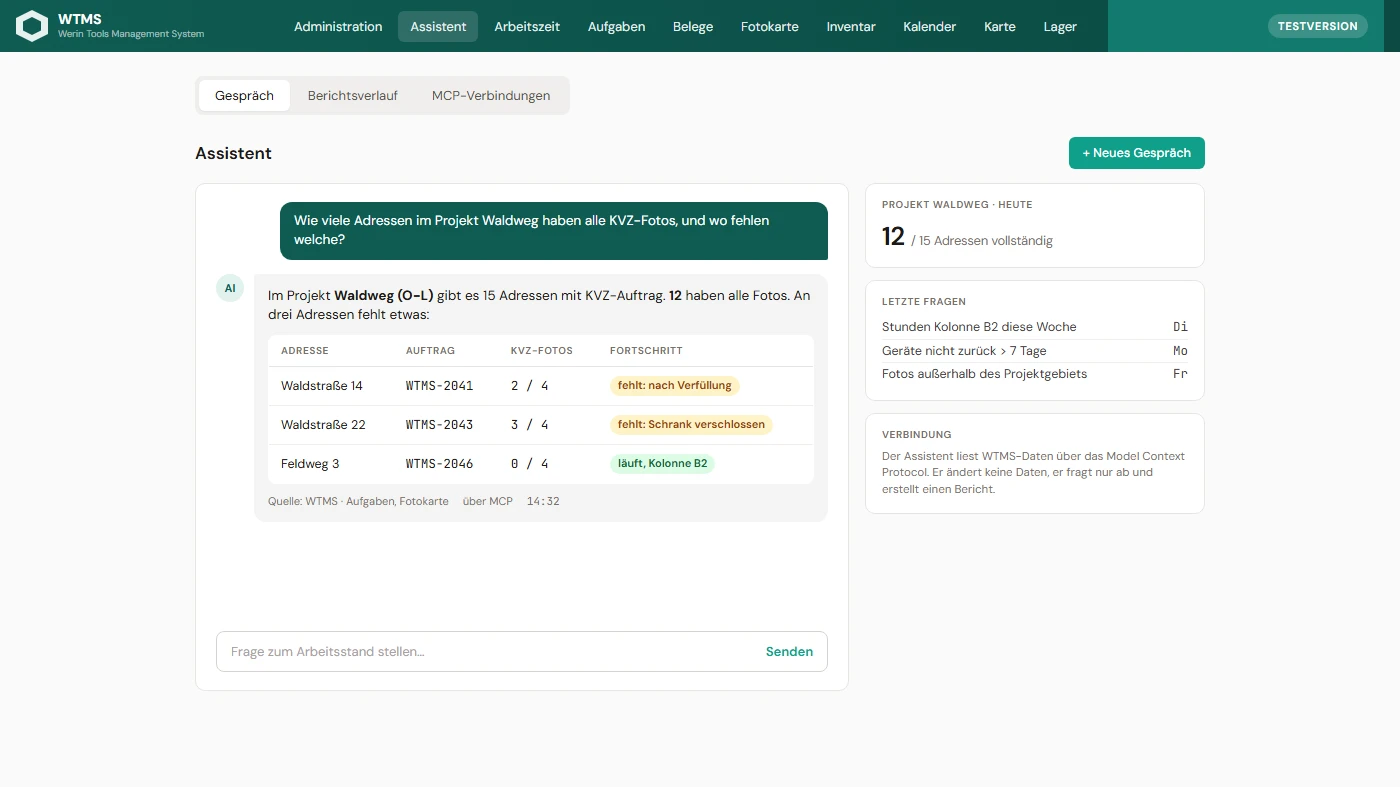This screenshot has width=1400, height=787.
Task: Open recent question Geräte nicht zurück > 7 Tage
Action: tap(1035, 351)
